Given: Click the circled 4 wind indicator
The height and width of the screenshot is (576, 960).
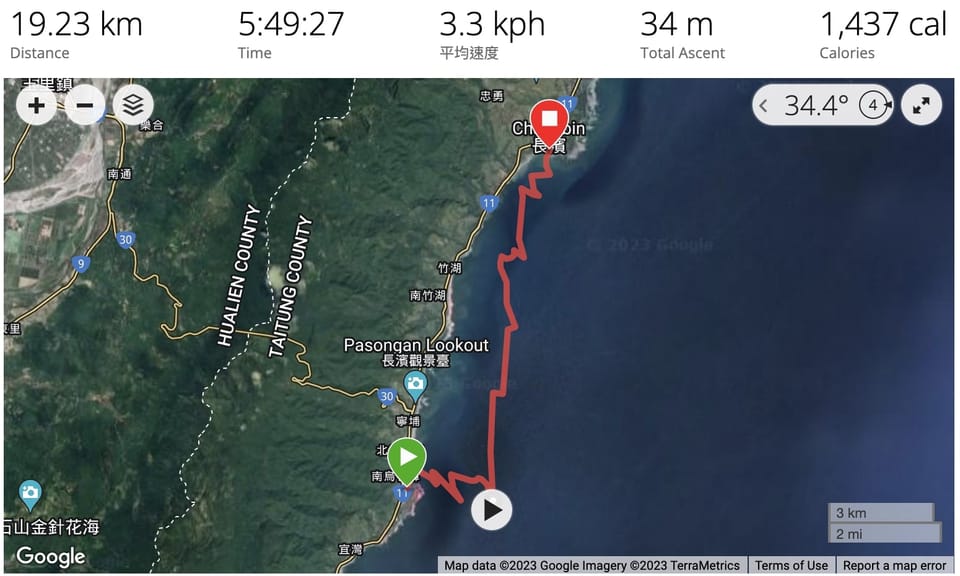Looking at the screenshot, I should point(874,105).
